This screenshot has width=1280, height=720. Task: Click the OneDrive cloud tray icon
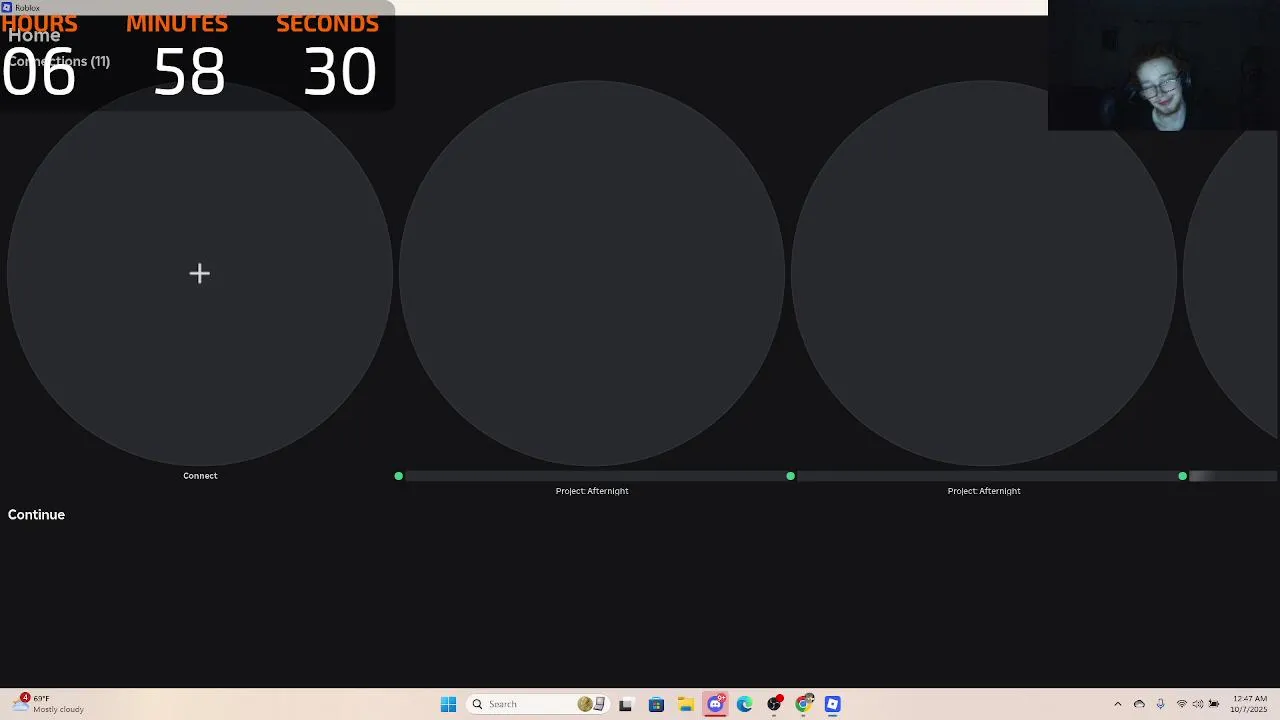click(x=1139, y=704)
